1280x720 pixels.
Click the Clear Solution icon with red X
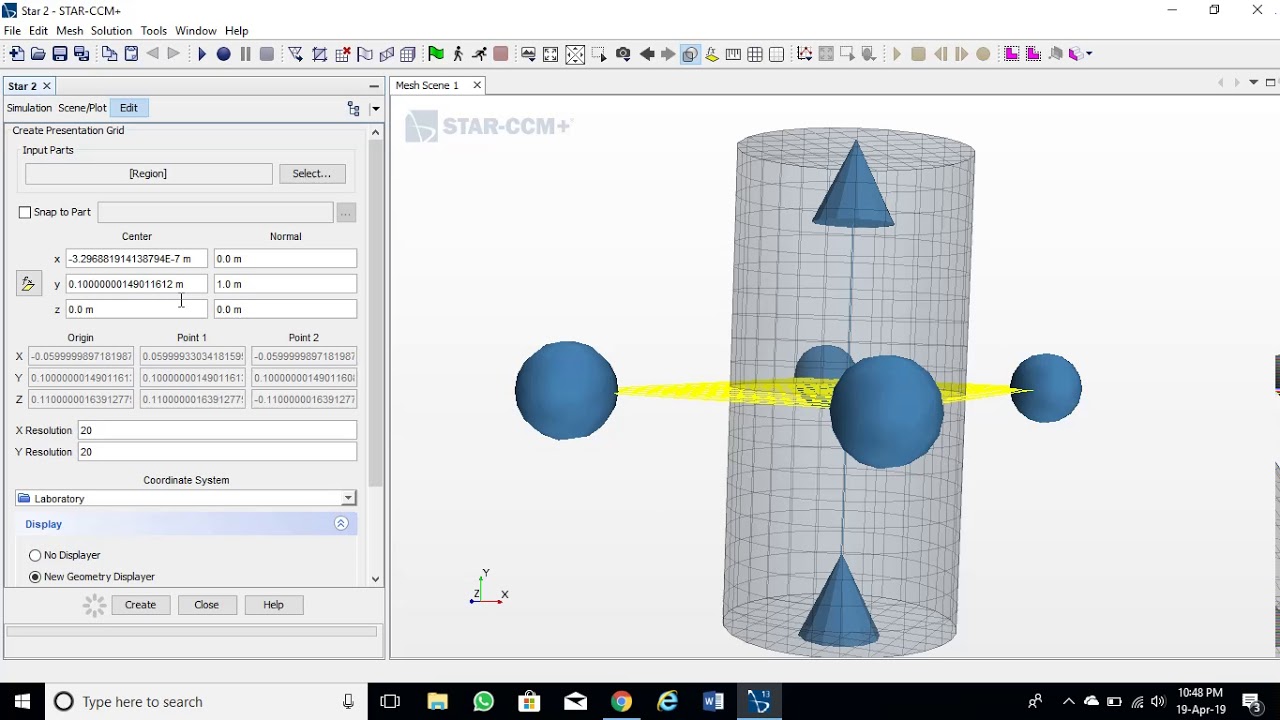(343, 54)
